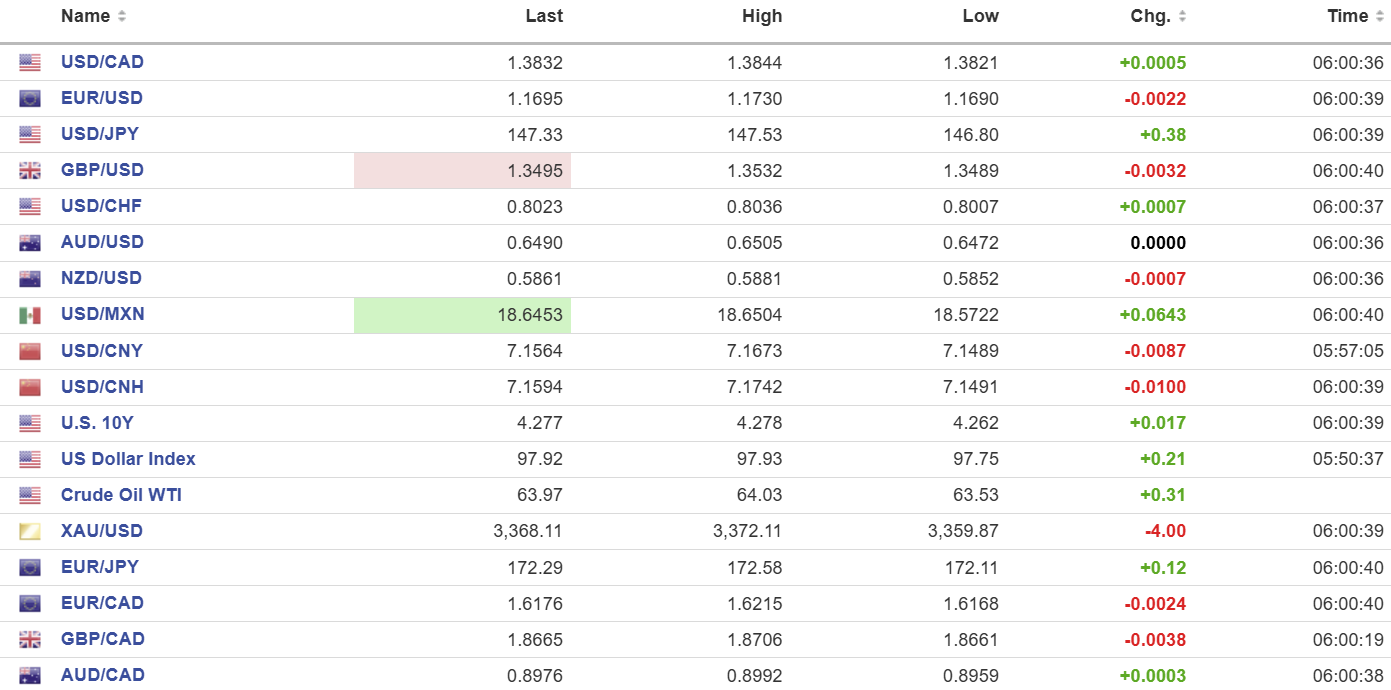Open the USD/CHF pair link

[101, 206]
